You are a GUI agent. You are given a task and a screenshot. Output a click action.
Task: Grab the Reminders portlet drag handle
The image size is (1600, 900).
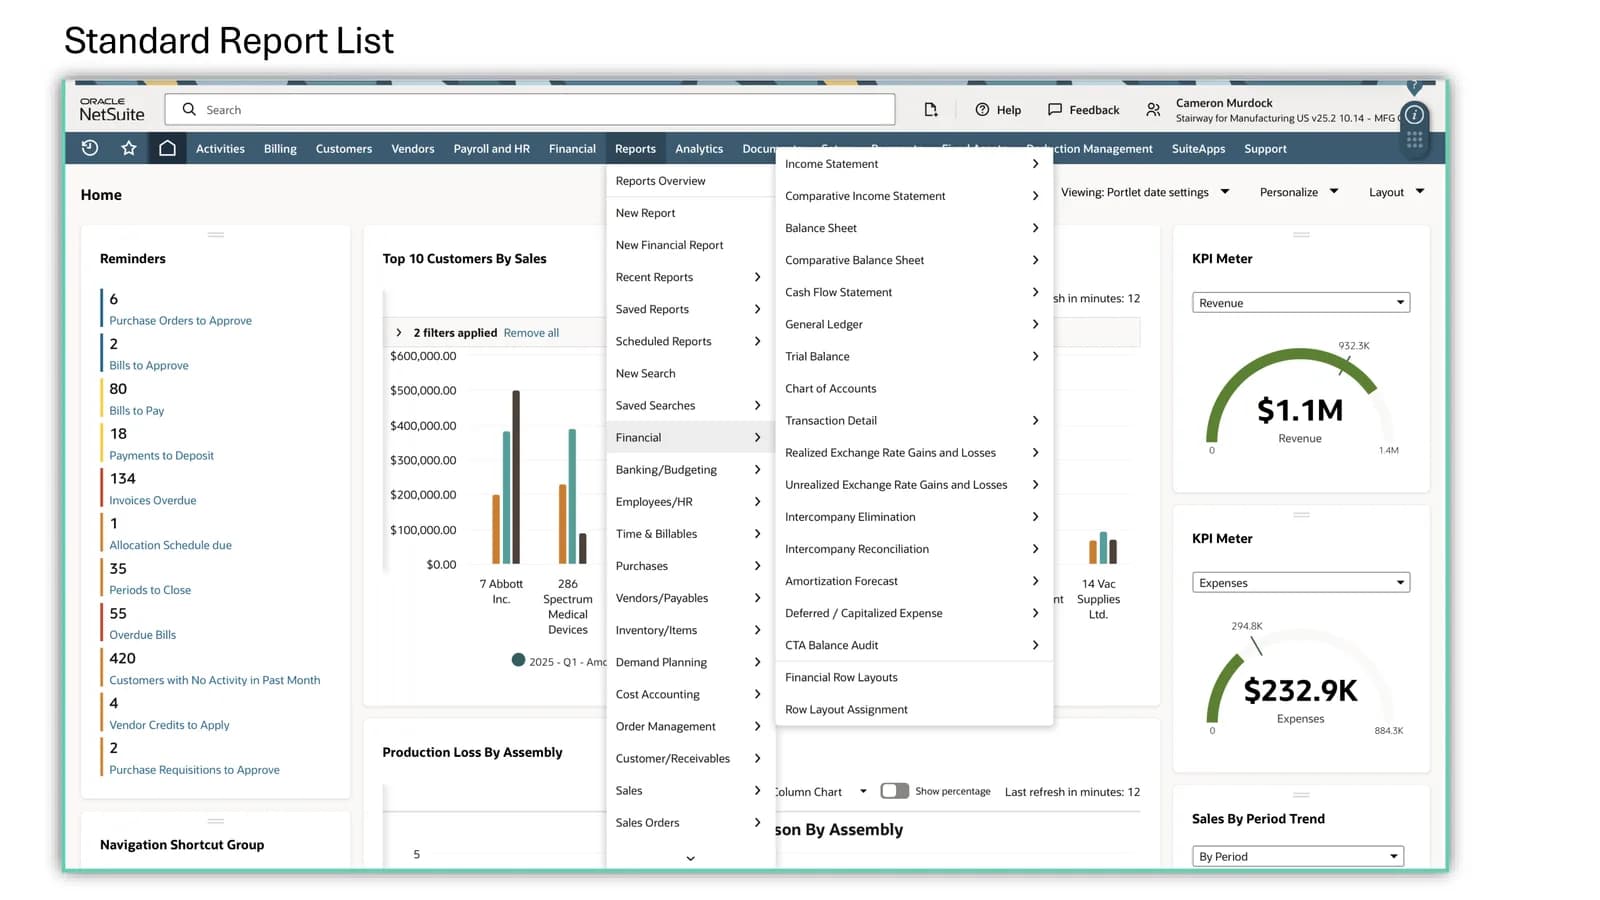pos(215,235)
